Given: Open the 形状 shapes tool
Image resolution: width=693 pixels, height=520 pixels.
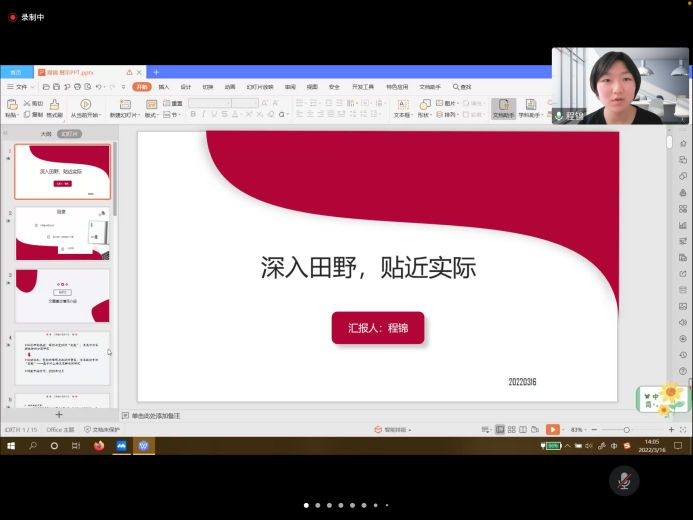Looking at the screenshot, I should pos(424,104).
